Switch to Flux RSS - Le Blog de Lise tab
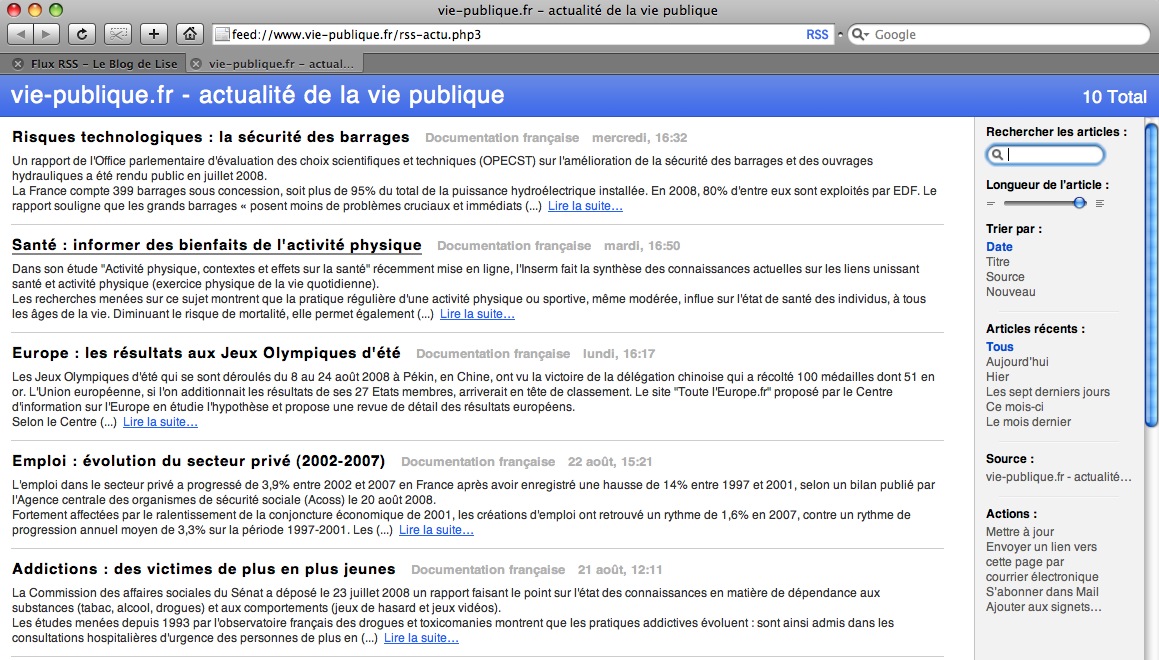 pyautogui.click(x=102, y=64)
